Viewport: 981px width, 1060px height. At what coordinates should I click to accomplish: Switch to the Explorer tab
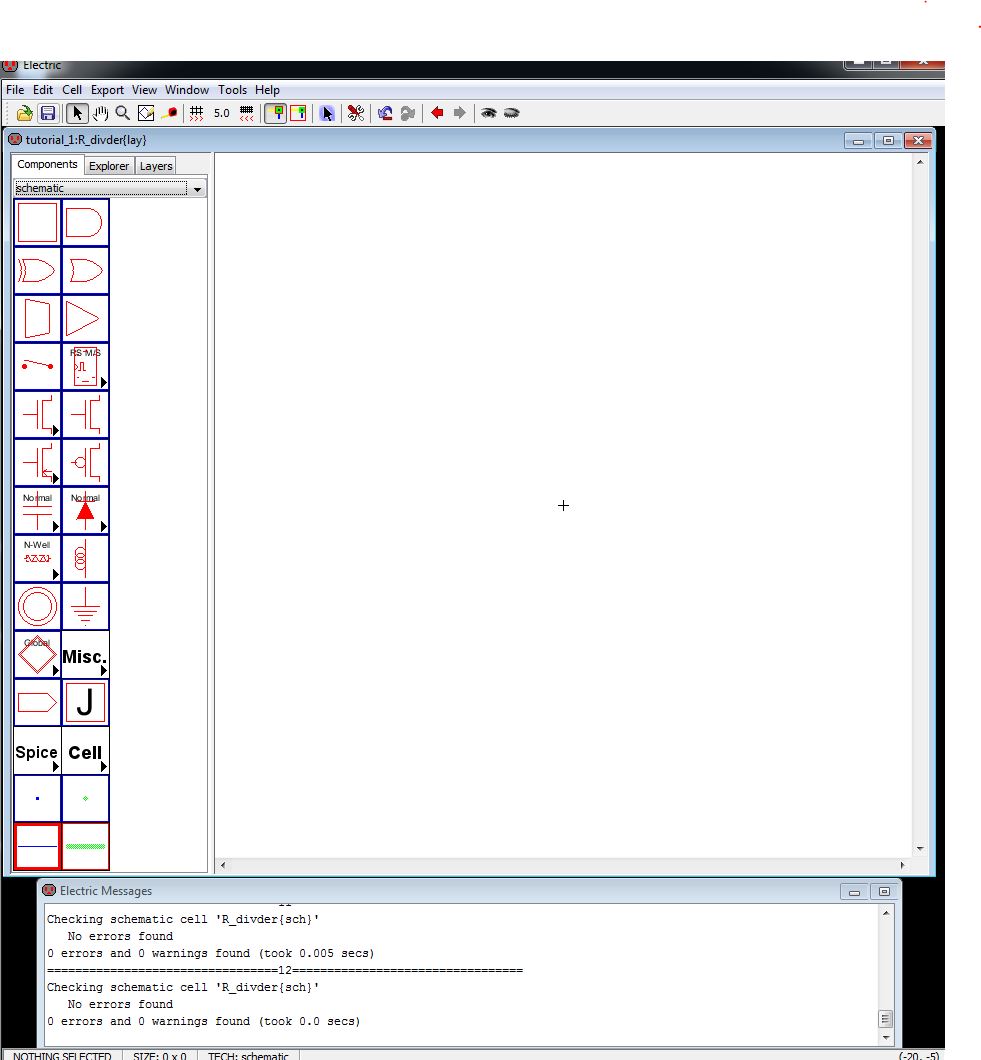click(x=109, y=166)
